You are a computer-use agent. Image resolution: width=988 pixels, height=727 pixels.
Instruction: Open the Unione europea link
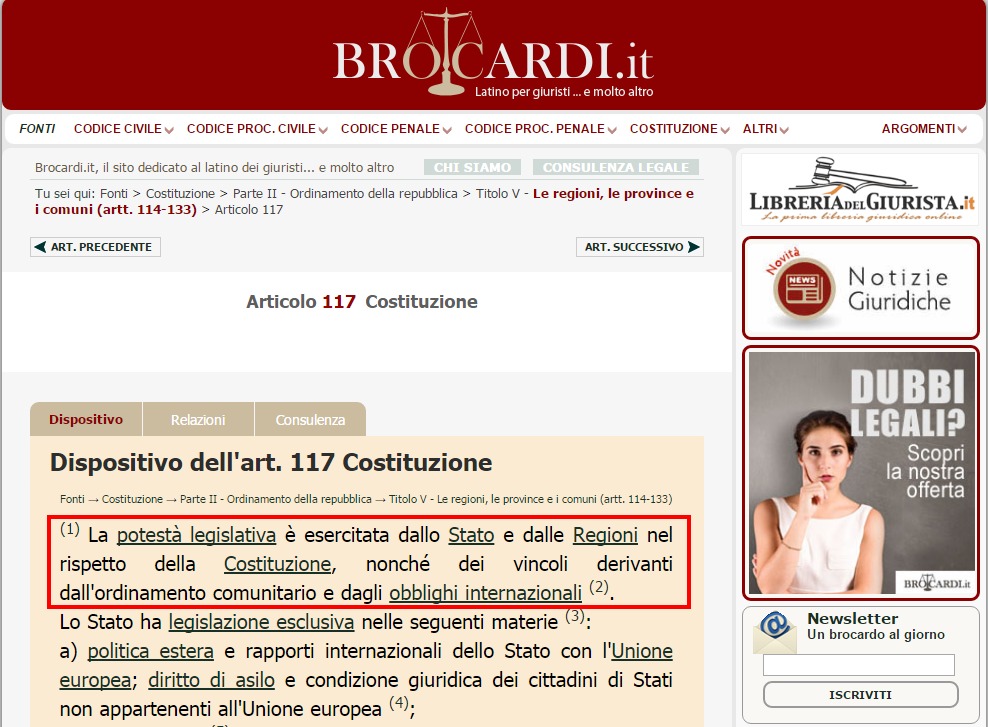click(642, 651)
